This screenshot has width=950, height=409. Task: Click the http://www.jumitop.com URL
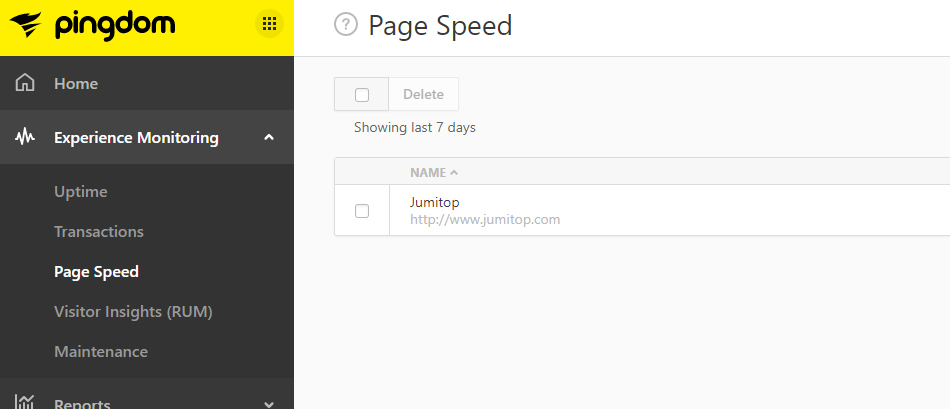tap(485, 219)
